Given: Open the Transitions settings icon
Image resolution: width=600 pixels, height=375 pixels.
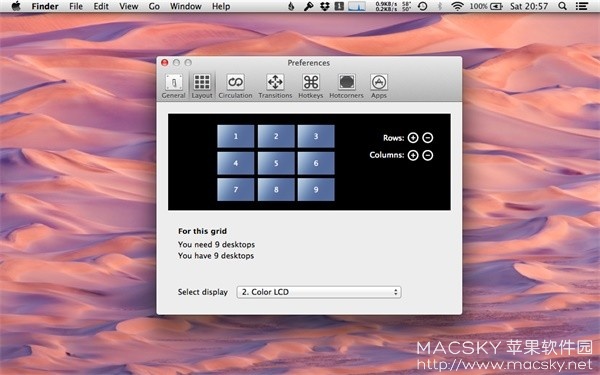Looking at the screenshot, I should pos(275,86).
